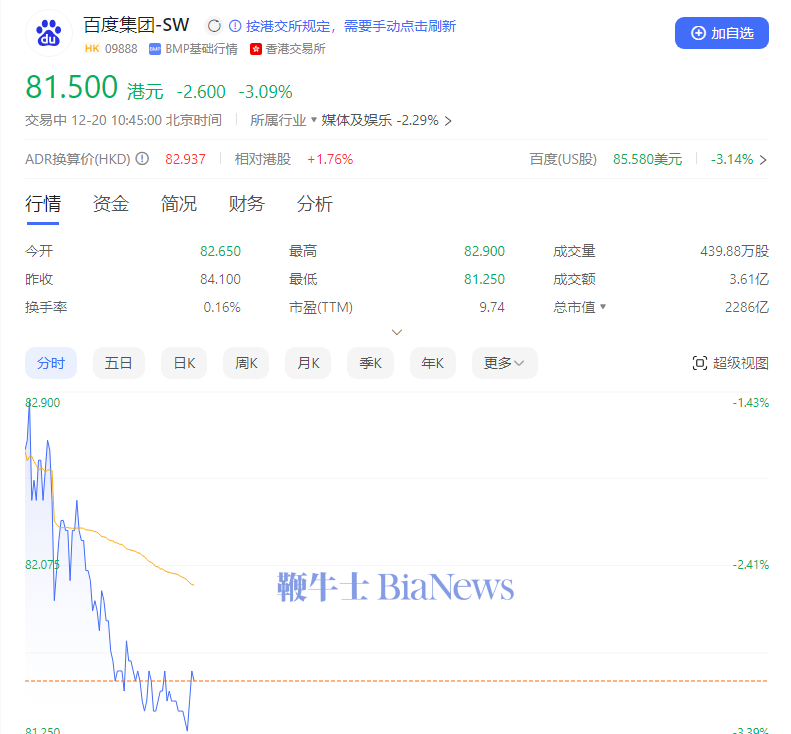Click the manual refresh circle icon
The image size is (791, 734).
click(x=214, y=26)
